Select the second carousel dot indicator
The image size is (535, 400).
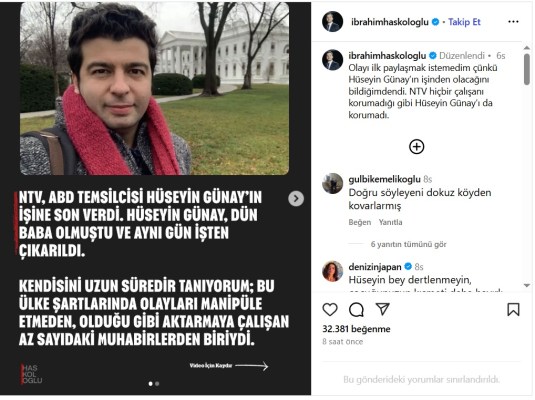157,384
